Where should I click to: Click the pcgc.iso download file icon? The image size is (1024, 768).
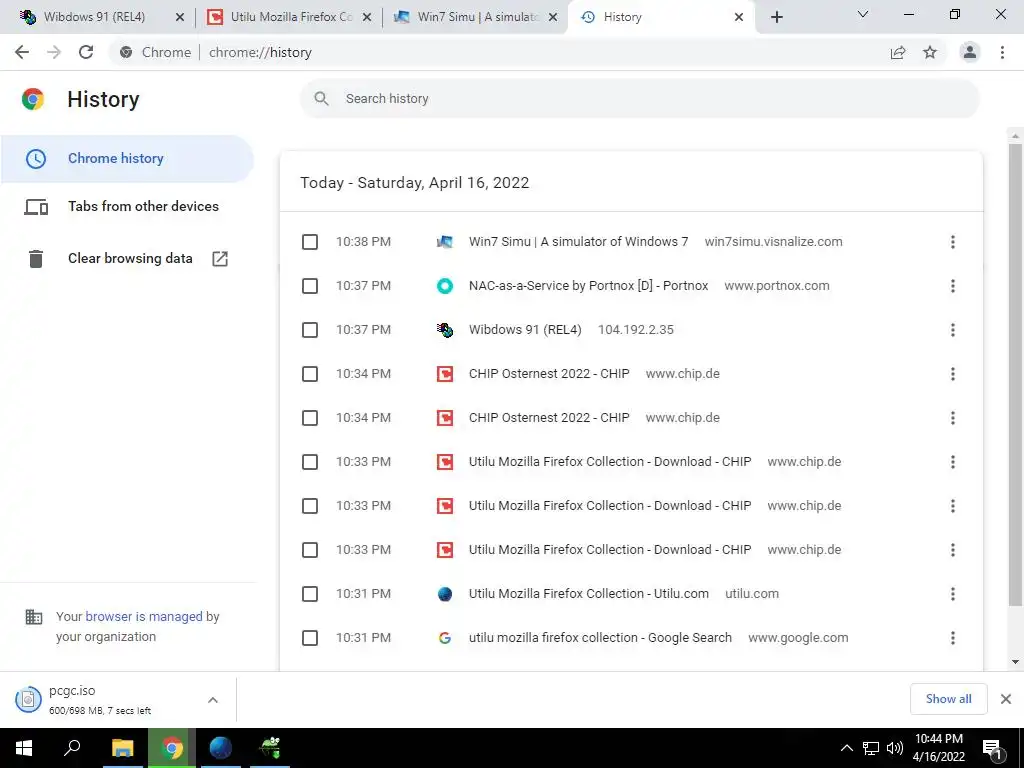coord(28,699)
